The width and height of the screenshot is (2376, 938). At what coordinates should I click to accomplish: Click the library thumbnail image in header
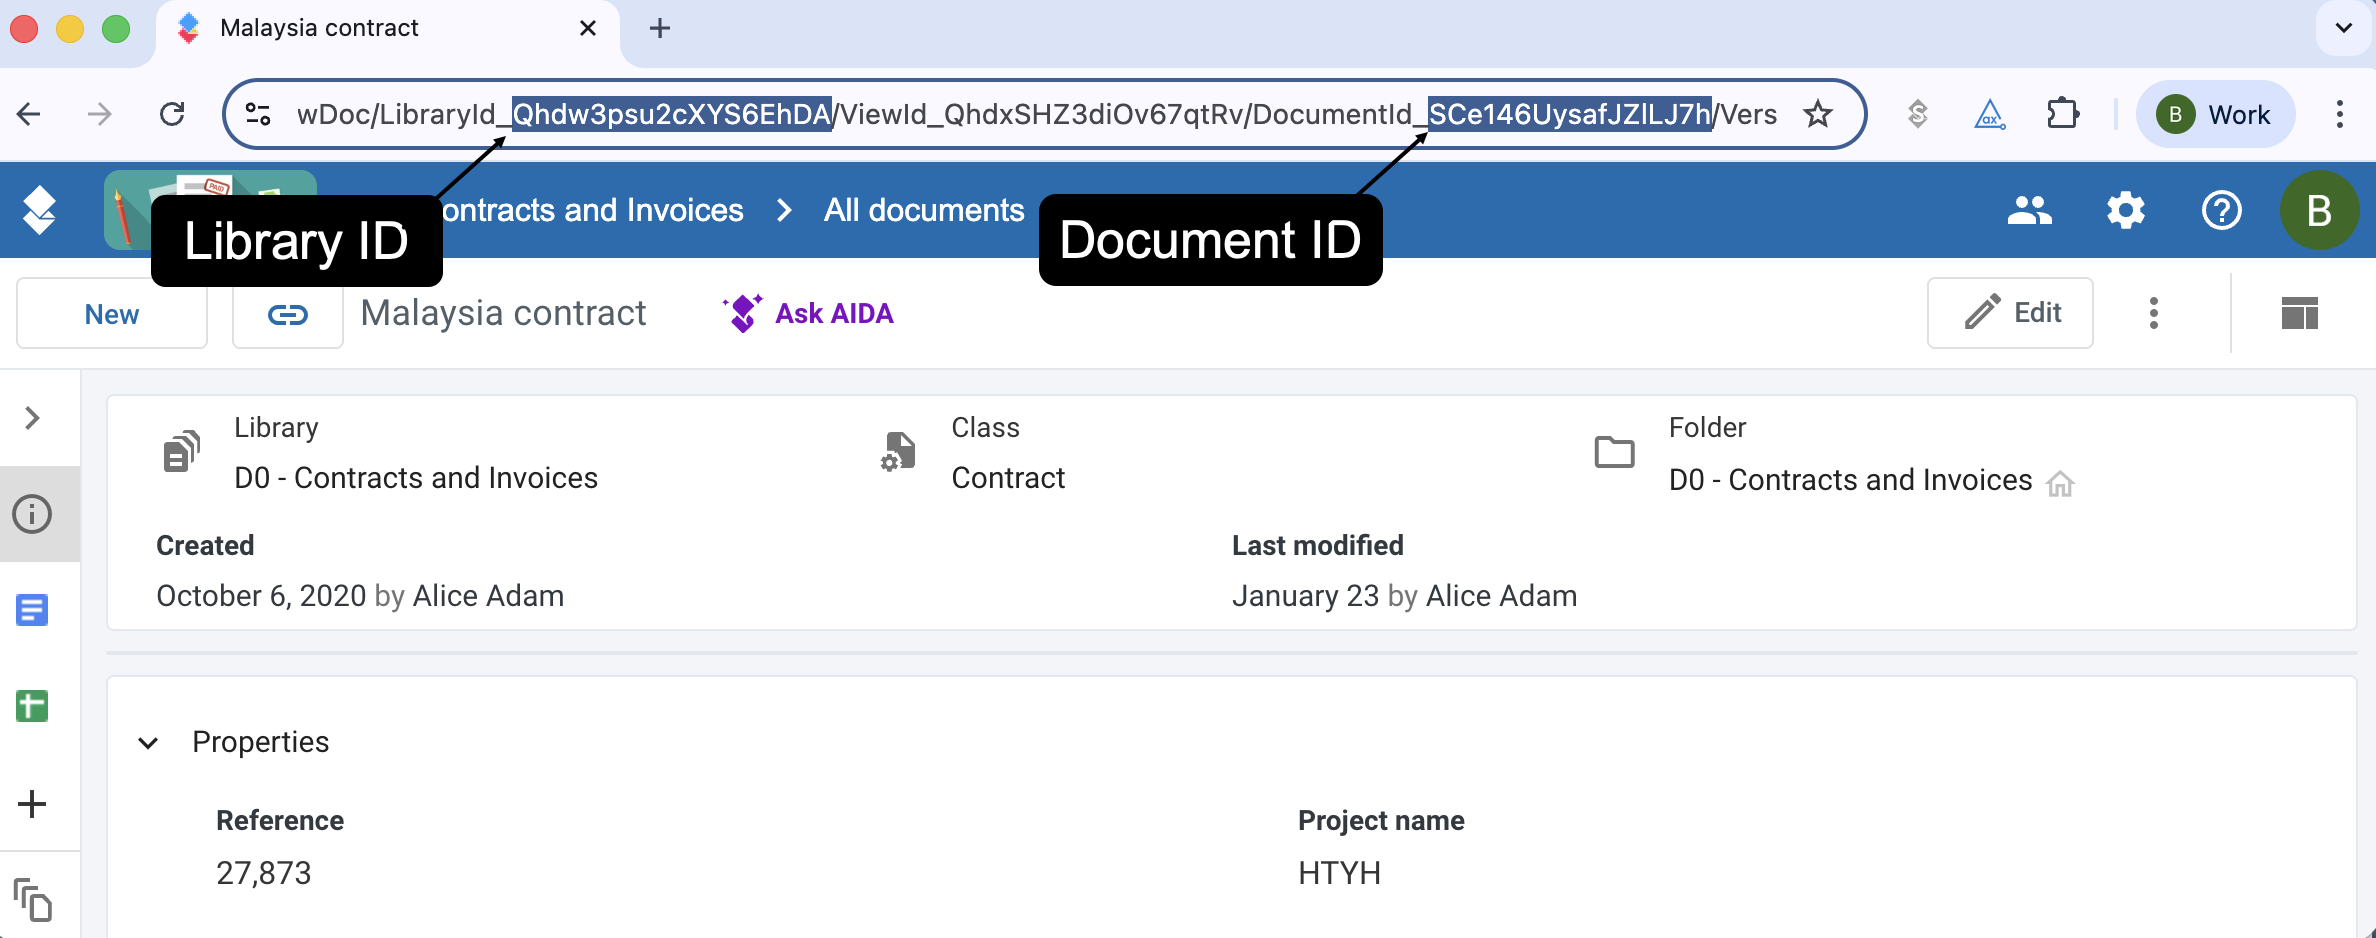pos(210,210)
